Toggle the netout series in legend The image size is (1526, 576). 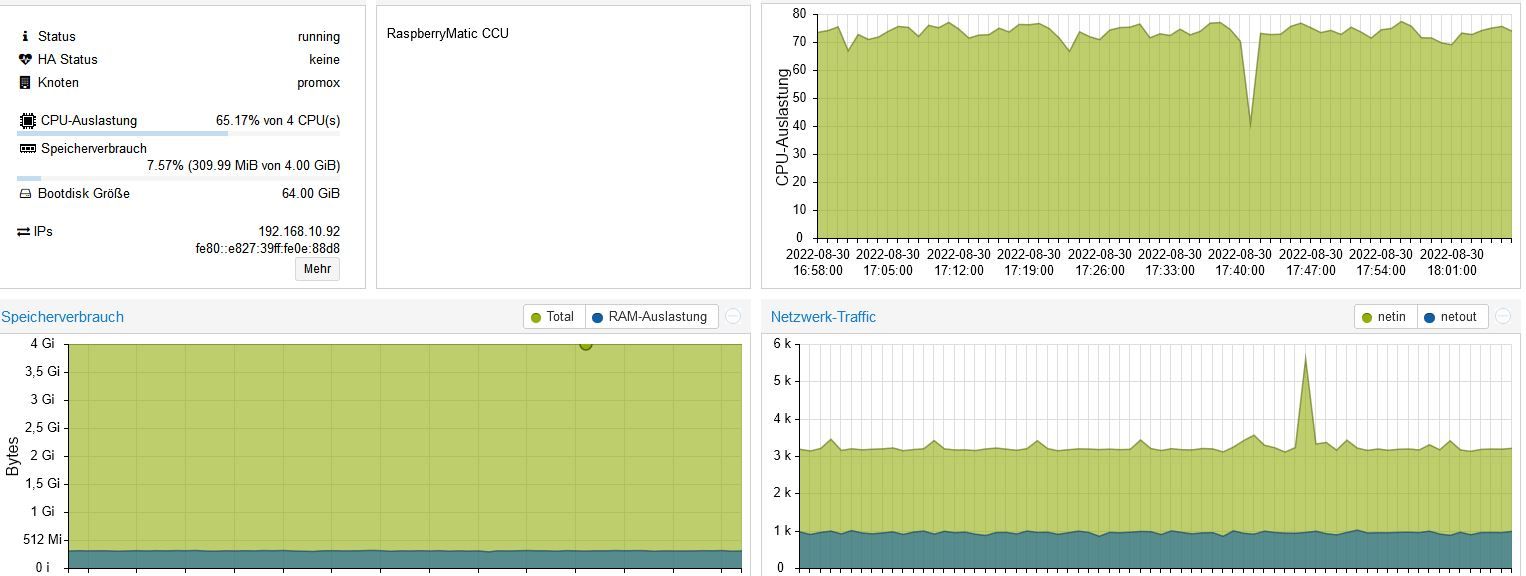pos(1450,316)
